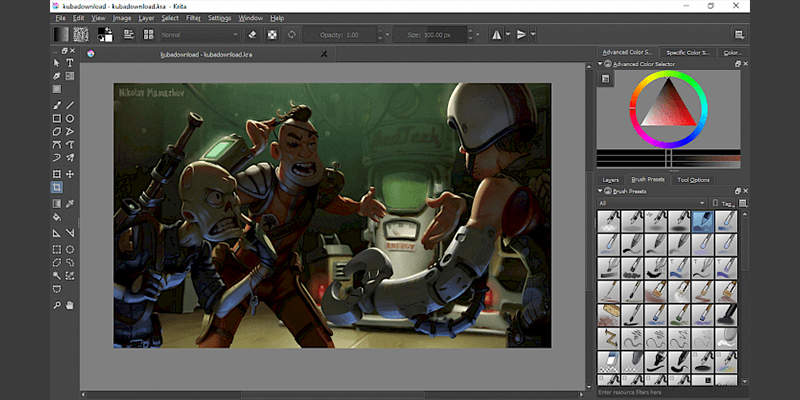Viewport: 800px width, 400px height.
Task: Select the Bezier Curve tool
Action: tap(57, 144)
